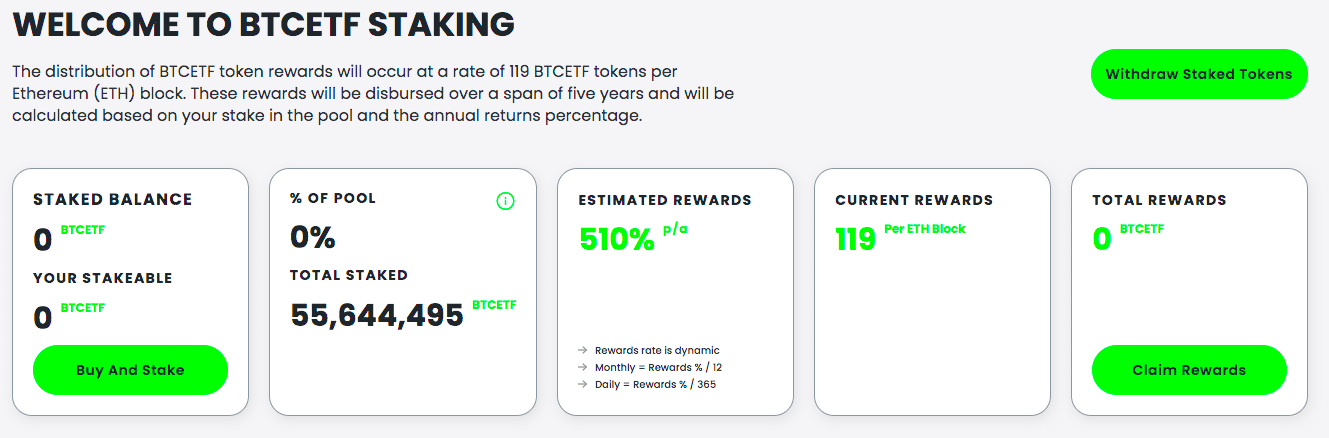Click the 55,644,495 total staked amount
Image resolution: width=1329 pixels, height=438 pixels.
(377, 315)
